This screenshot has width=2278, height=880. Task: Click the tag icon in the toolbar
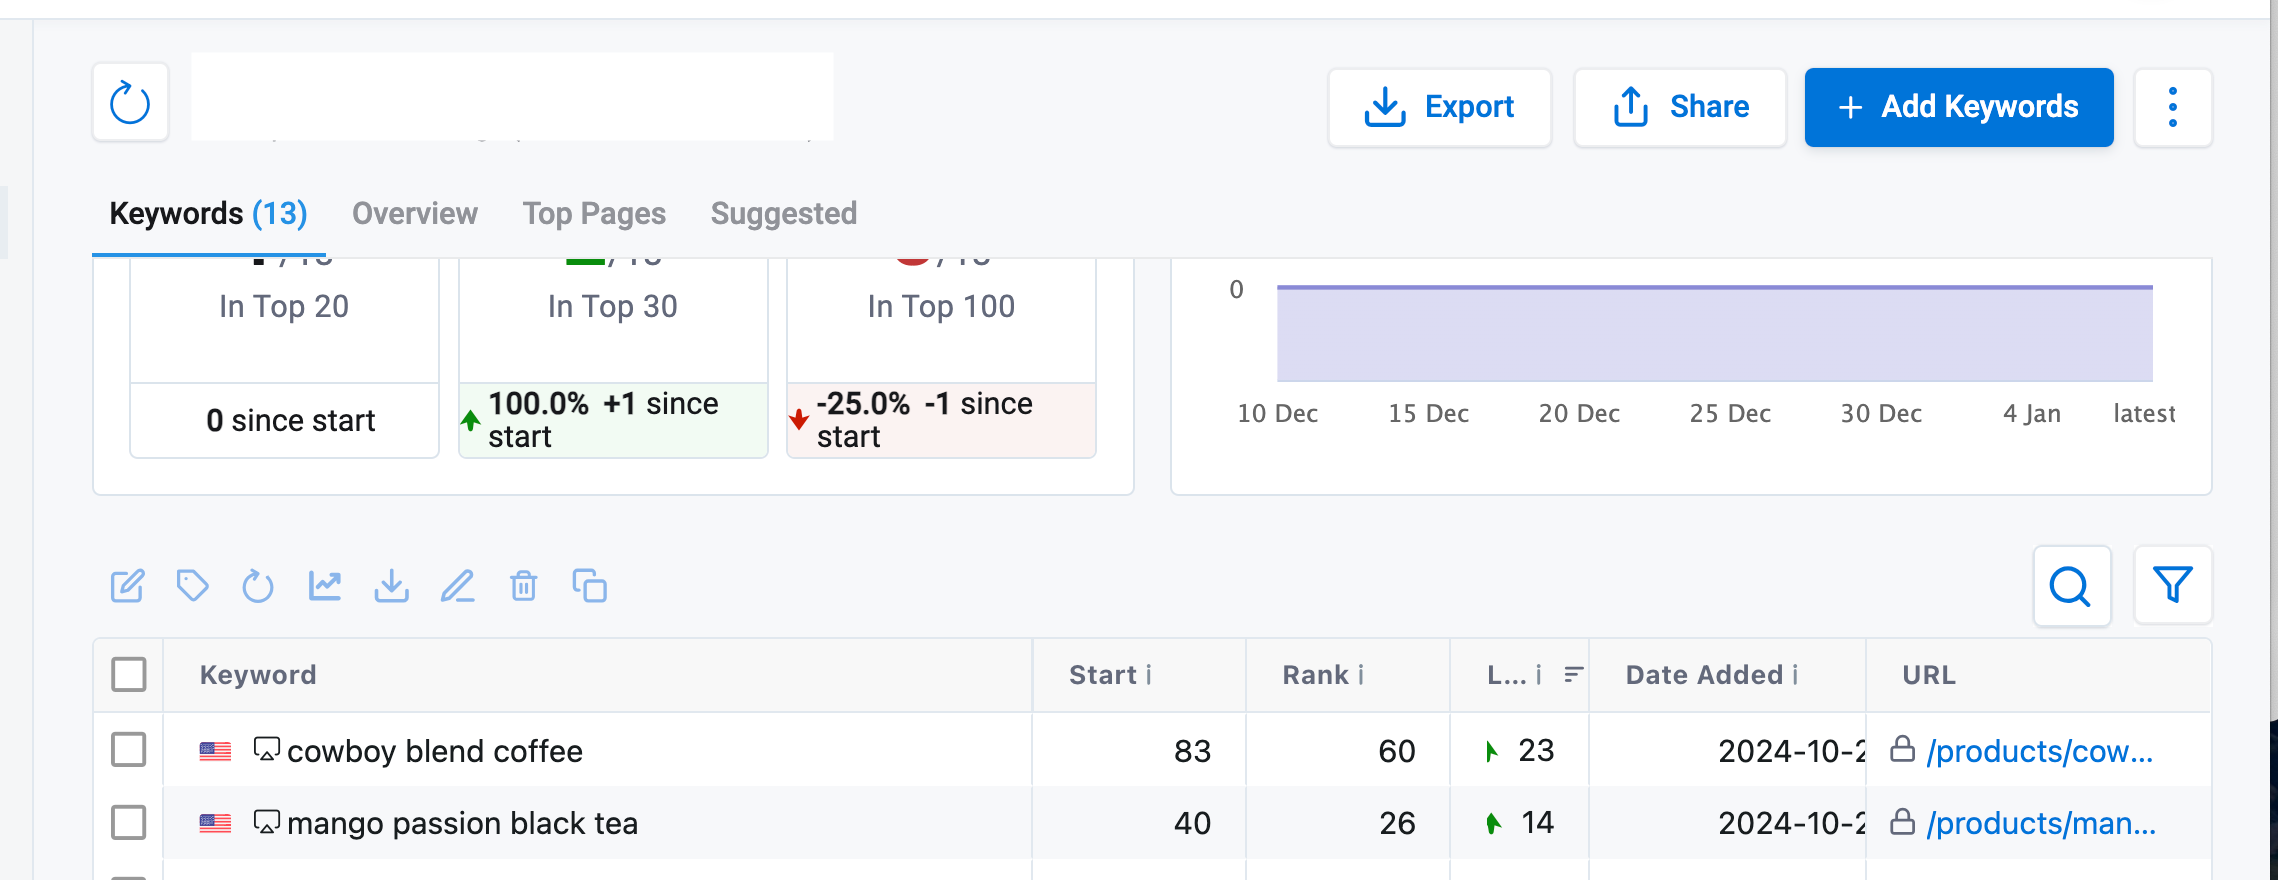[192, 586]
